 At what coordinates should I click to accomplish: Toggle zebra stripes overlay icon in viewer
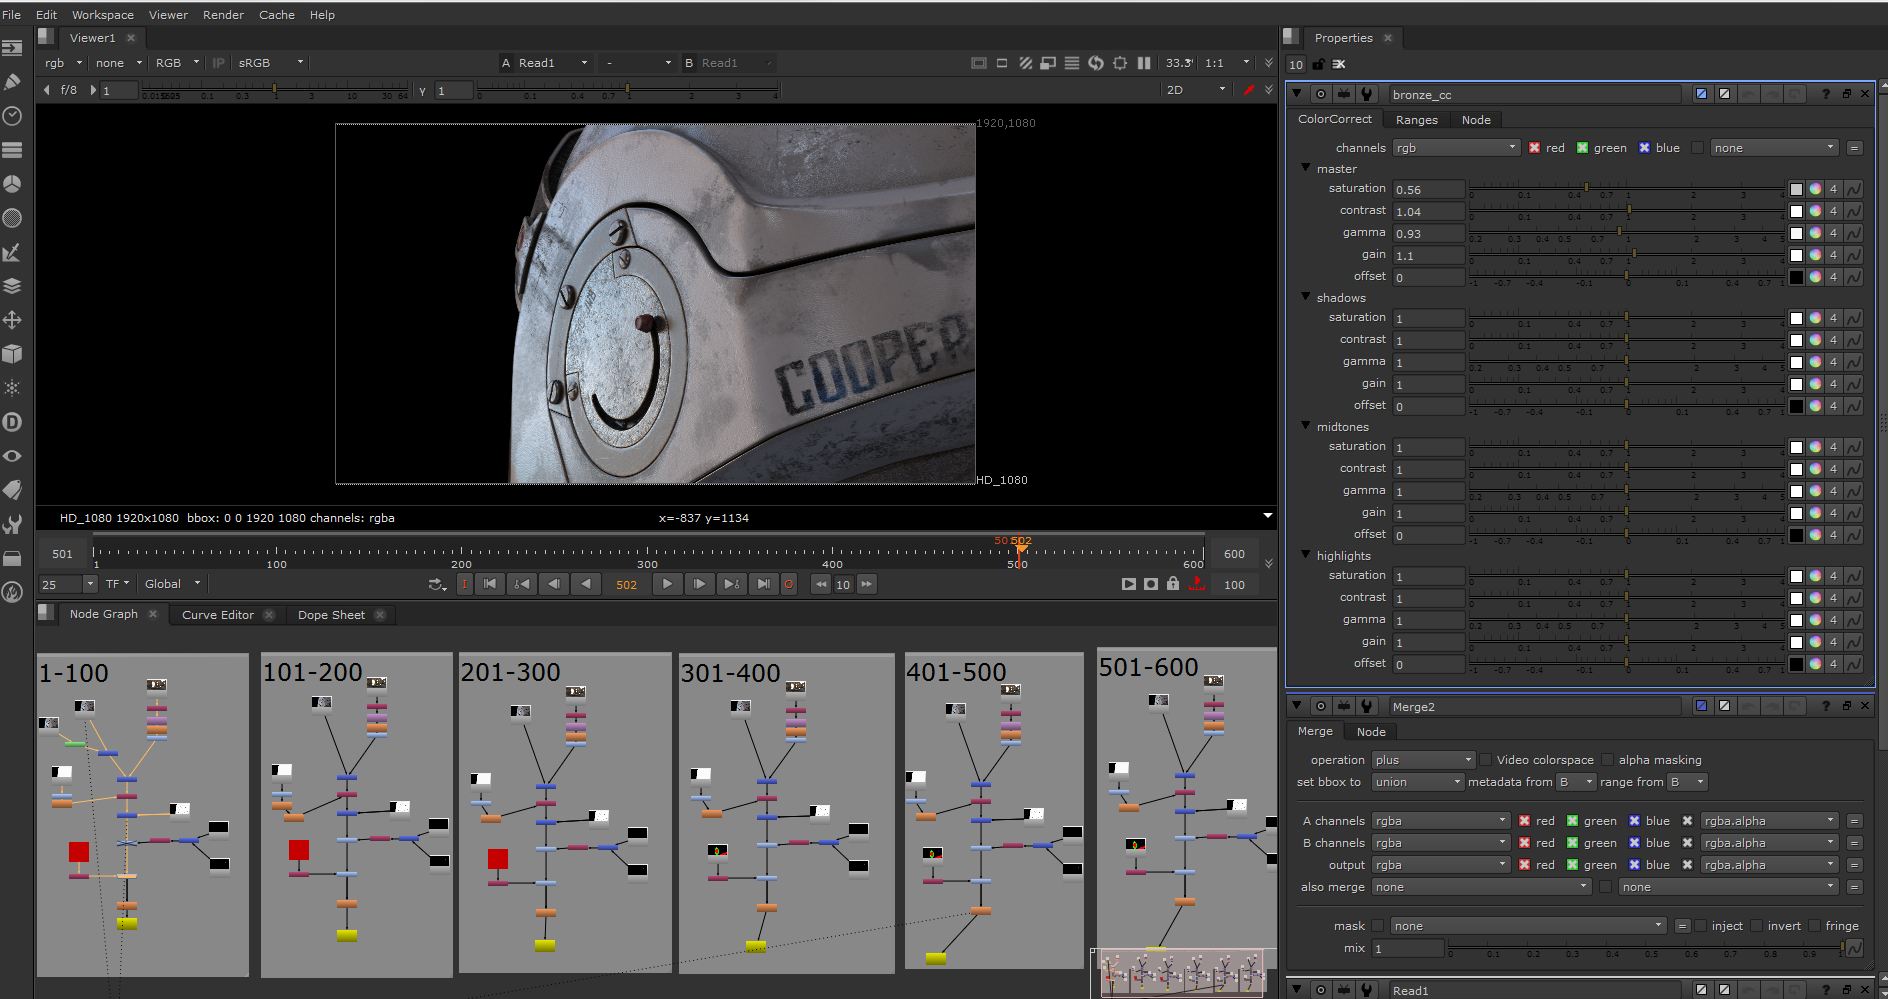[1025, 63]
